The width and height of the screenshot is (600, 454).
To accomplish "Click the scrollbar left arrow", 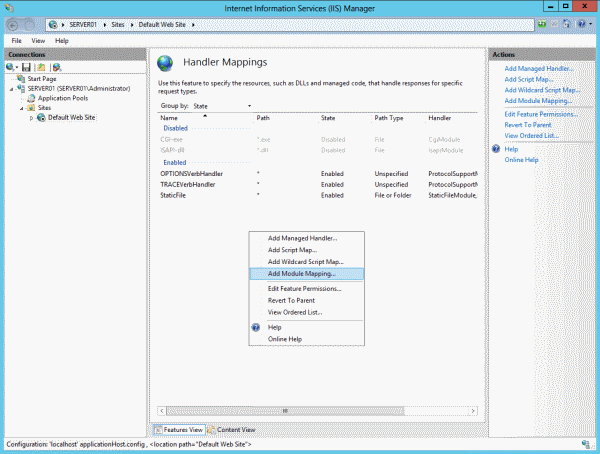I will point(162,411).
